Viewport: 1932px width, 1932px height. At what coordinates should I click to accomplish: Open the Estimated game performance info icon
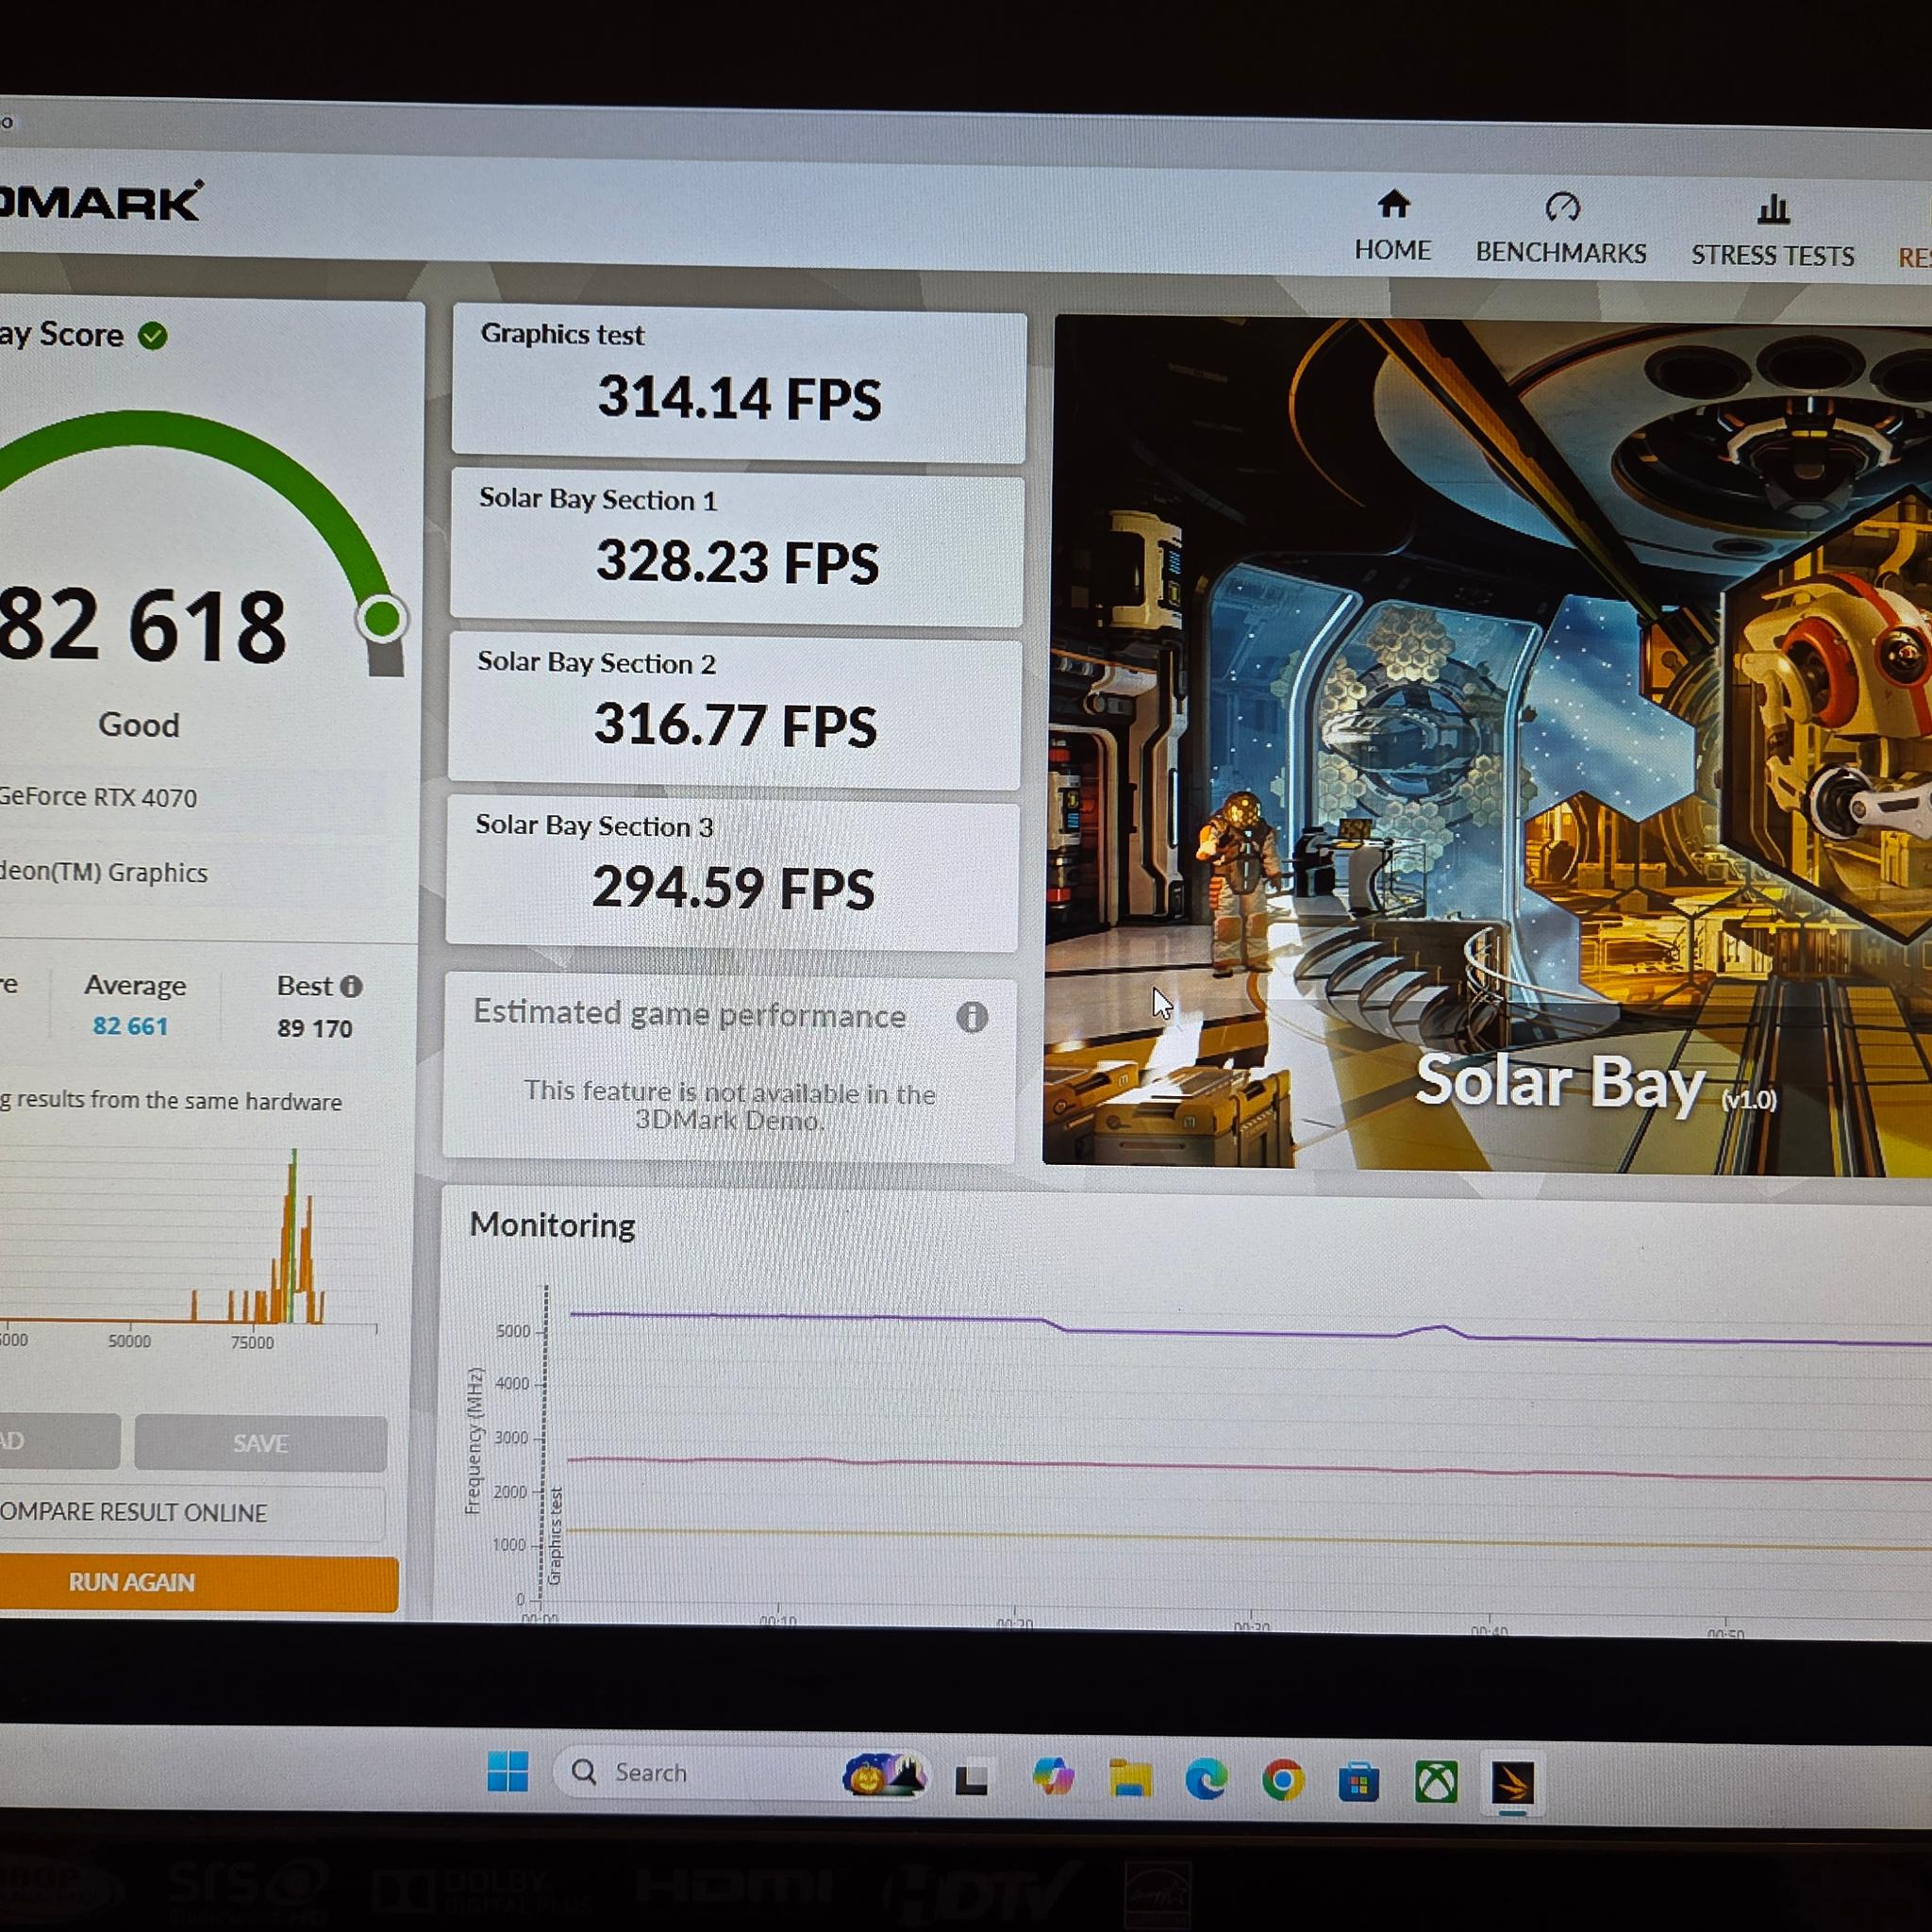pyautogui.click(x=971, y=1017)
